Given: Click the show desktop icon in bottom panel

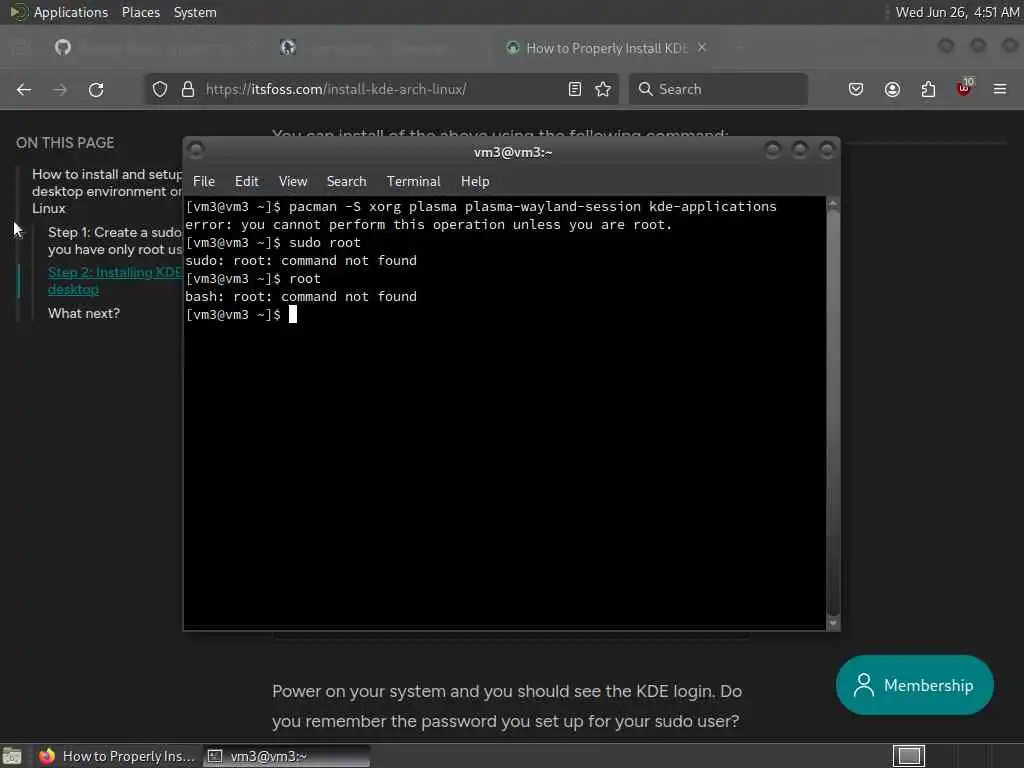Looking at the screenshot, I should click(12, 756).
